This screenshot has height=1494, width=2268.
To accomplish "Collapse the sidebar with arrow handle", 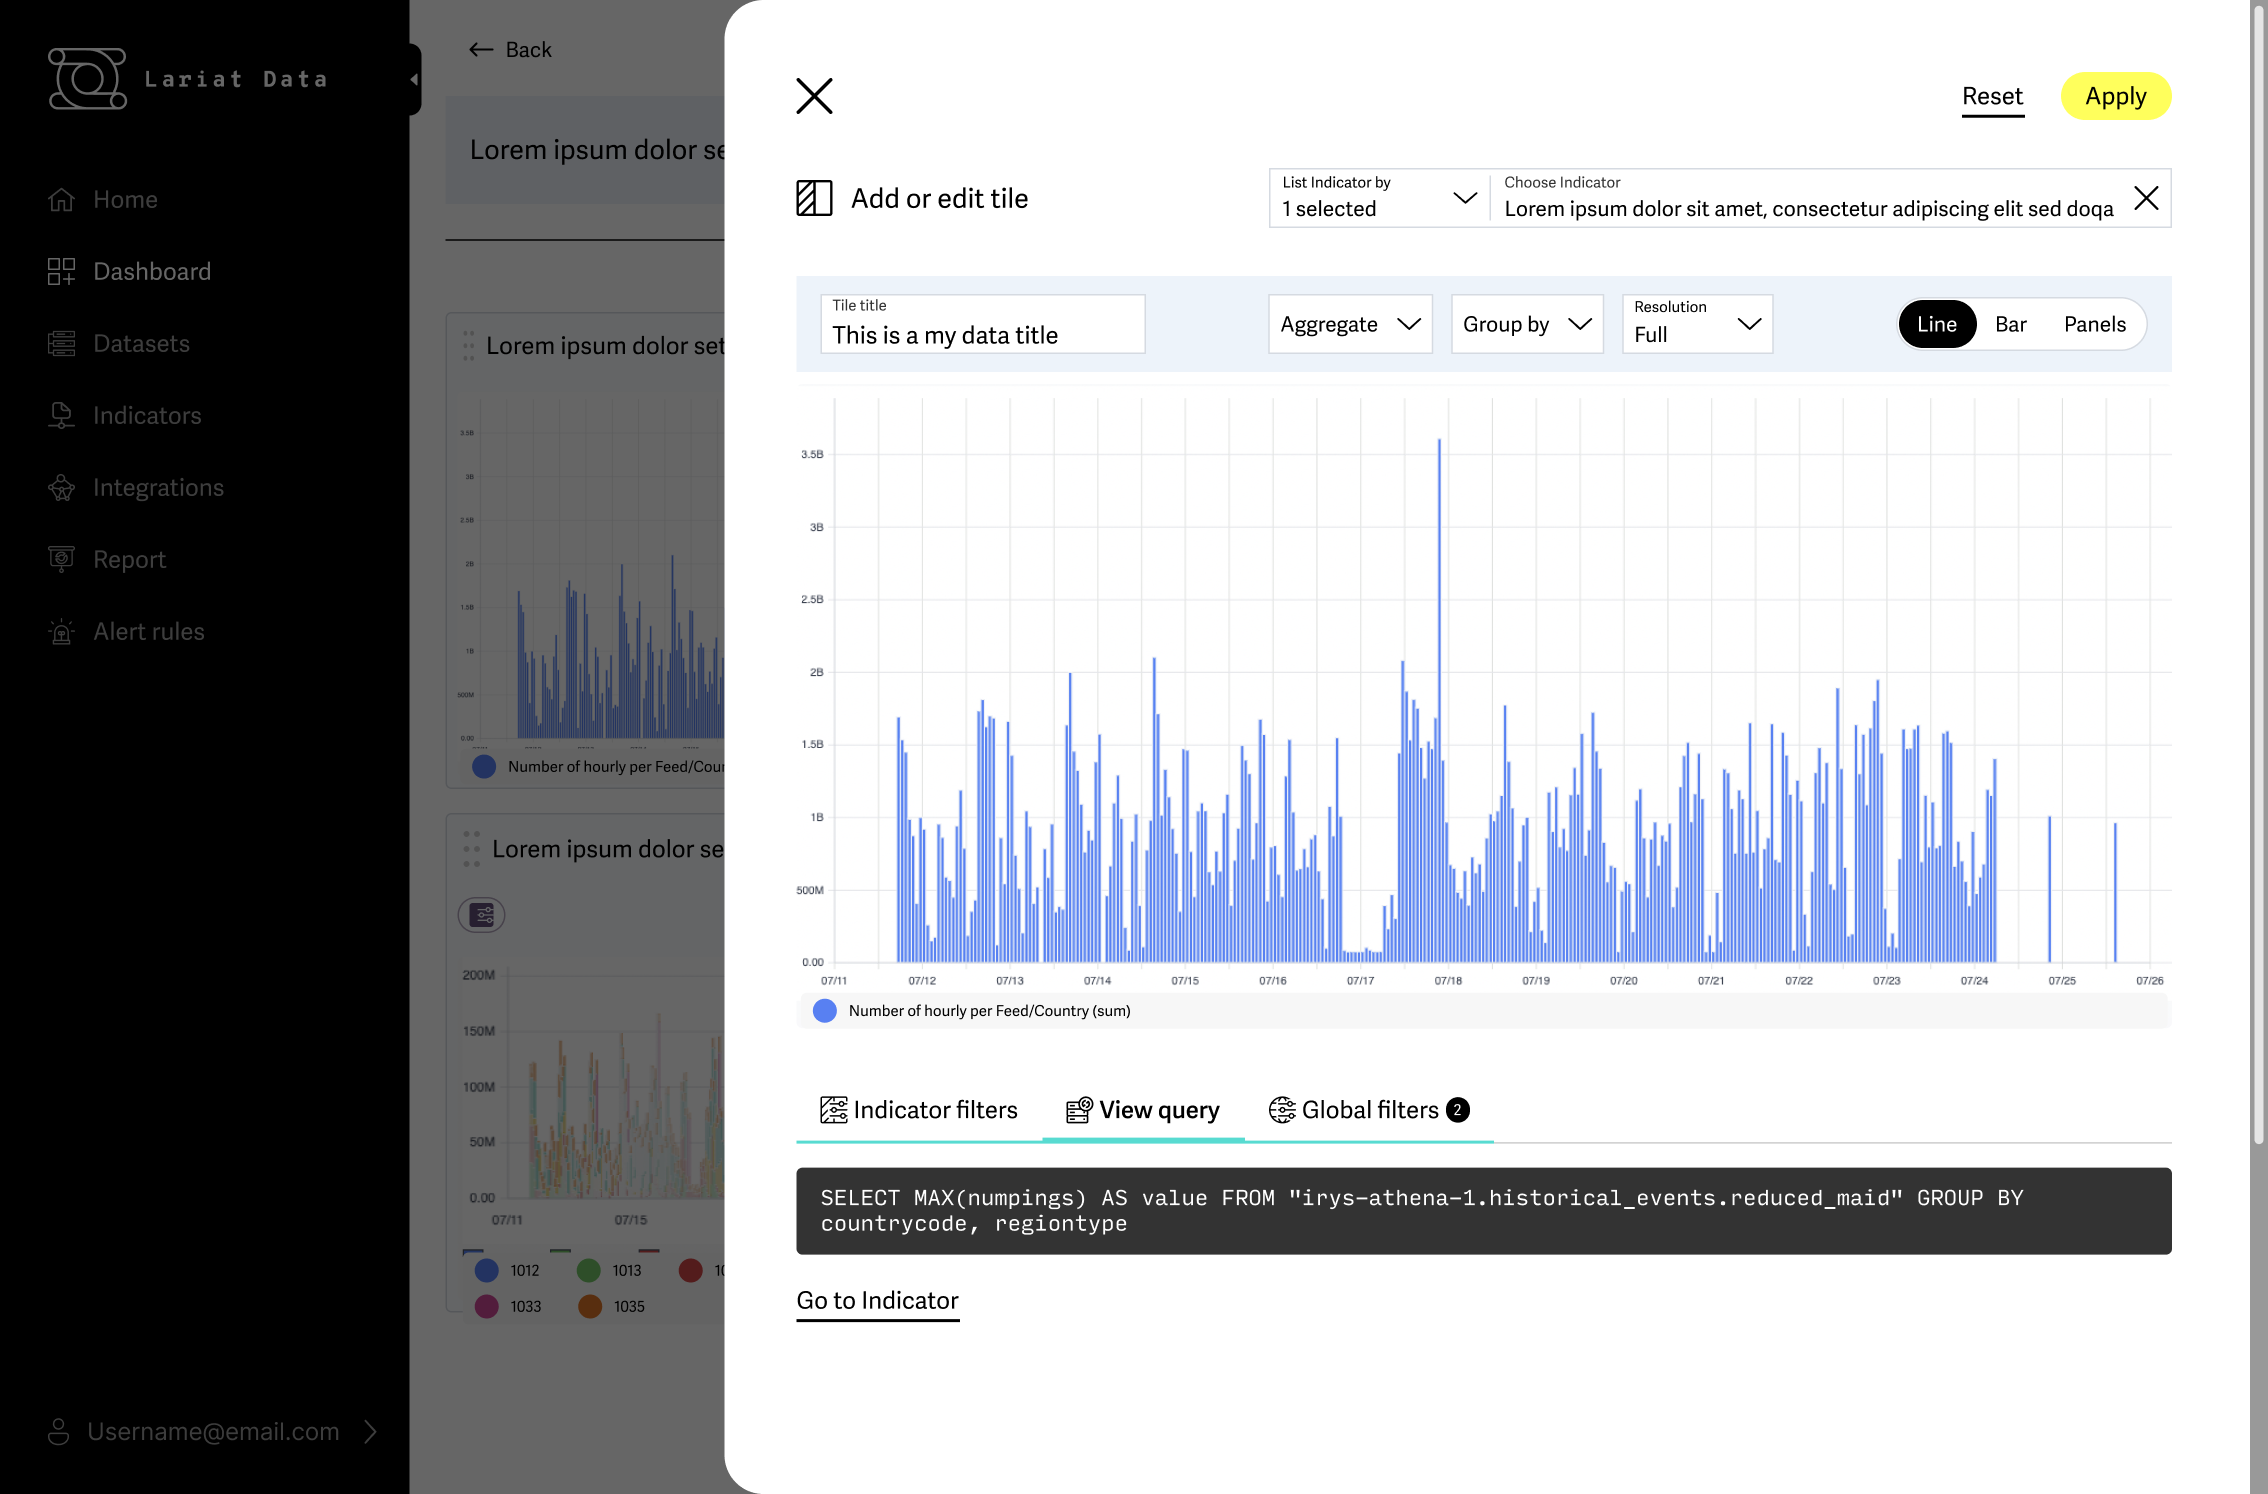I will point(414,79).
